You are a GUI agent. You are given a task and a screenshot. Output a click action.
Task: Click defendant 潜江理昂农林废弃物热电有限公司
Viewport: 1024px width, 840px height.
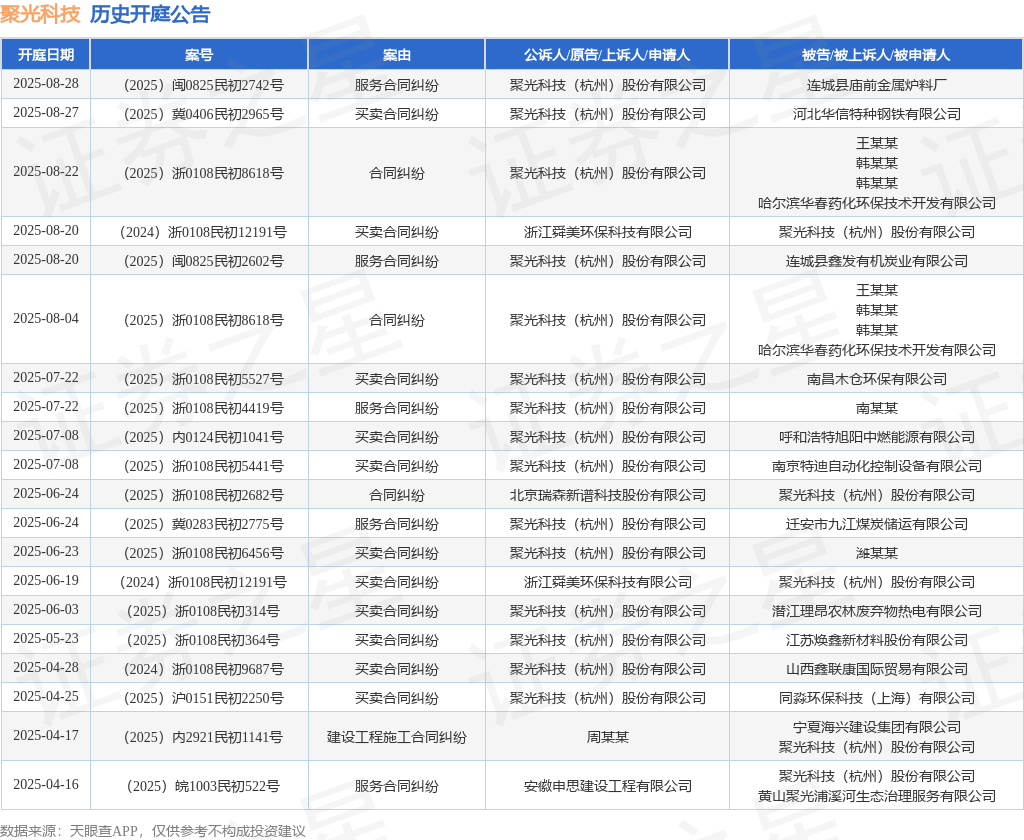coord(876,611)
